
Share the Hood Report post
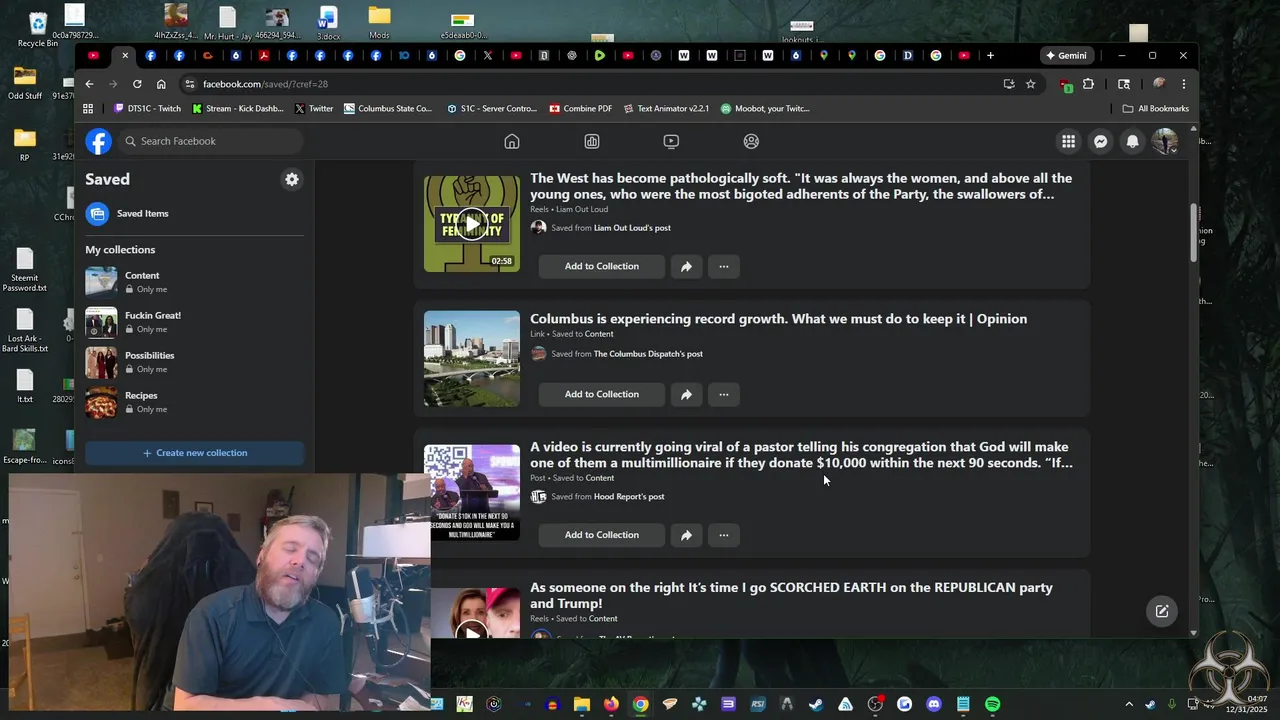pyautogui.click(x=686, y=535)
